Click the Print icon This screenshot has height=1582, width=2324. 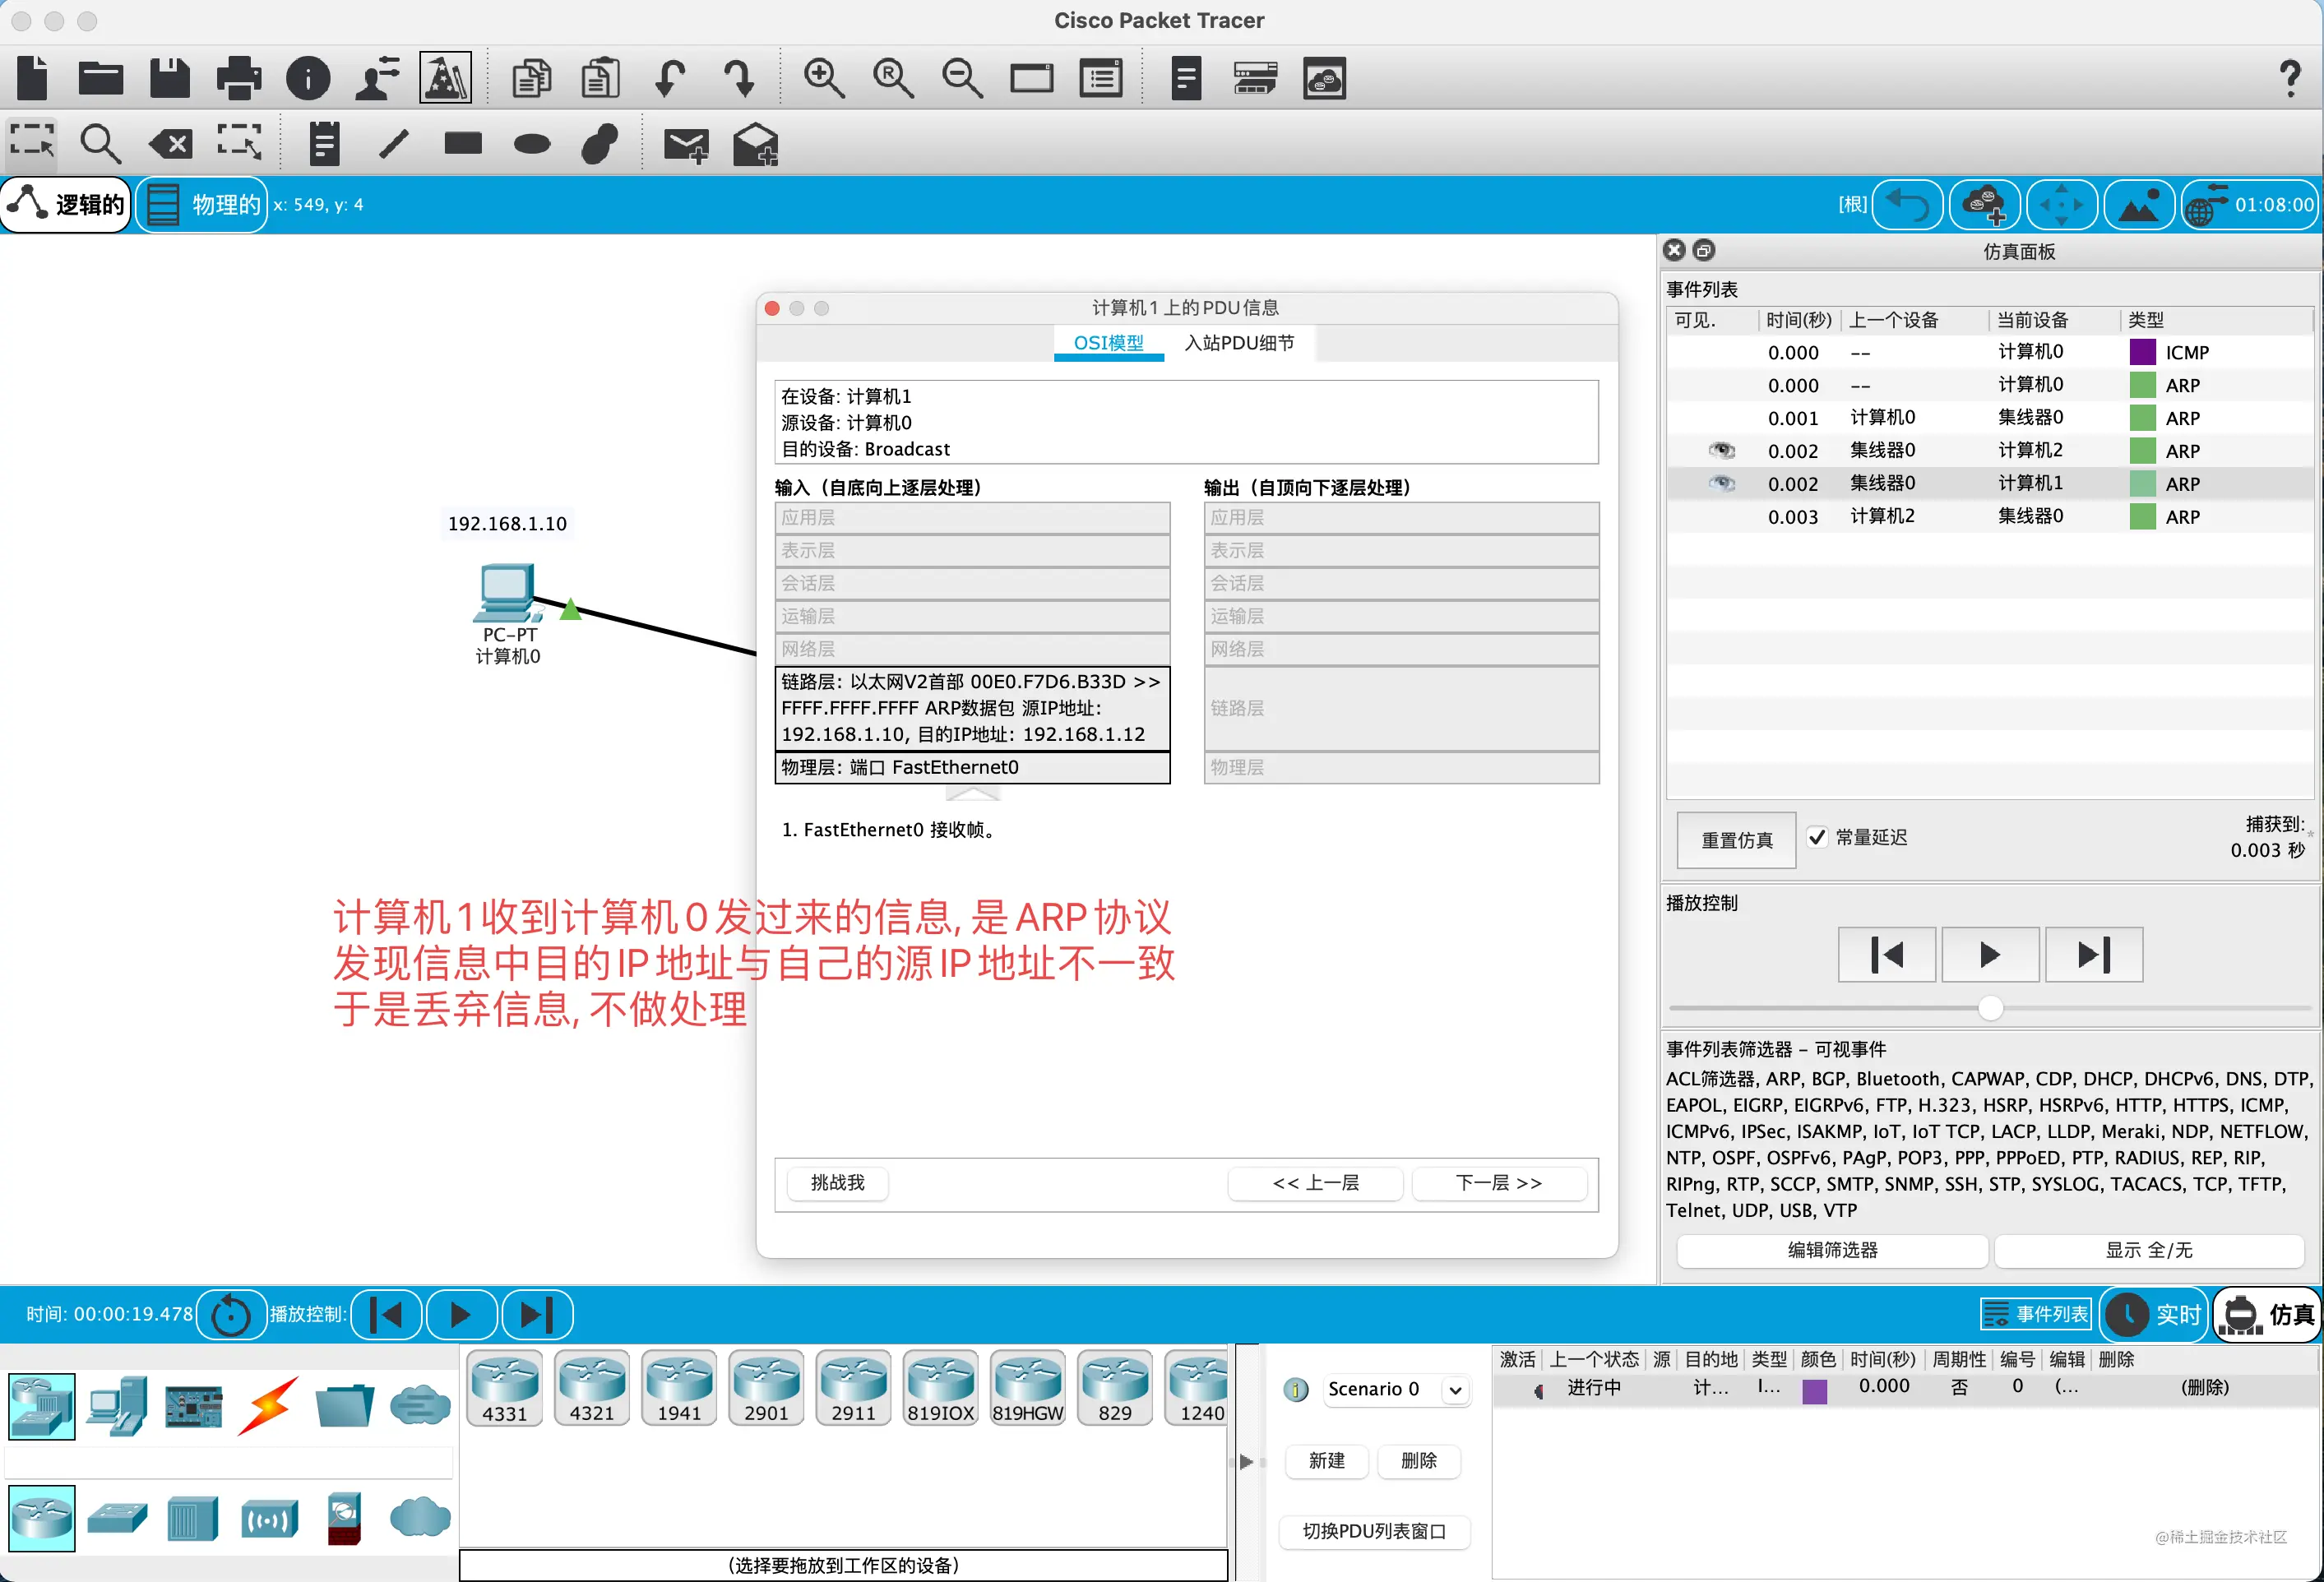239,78
